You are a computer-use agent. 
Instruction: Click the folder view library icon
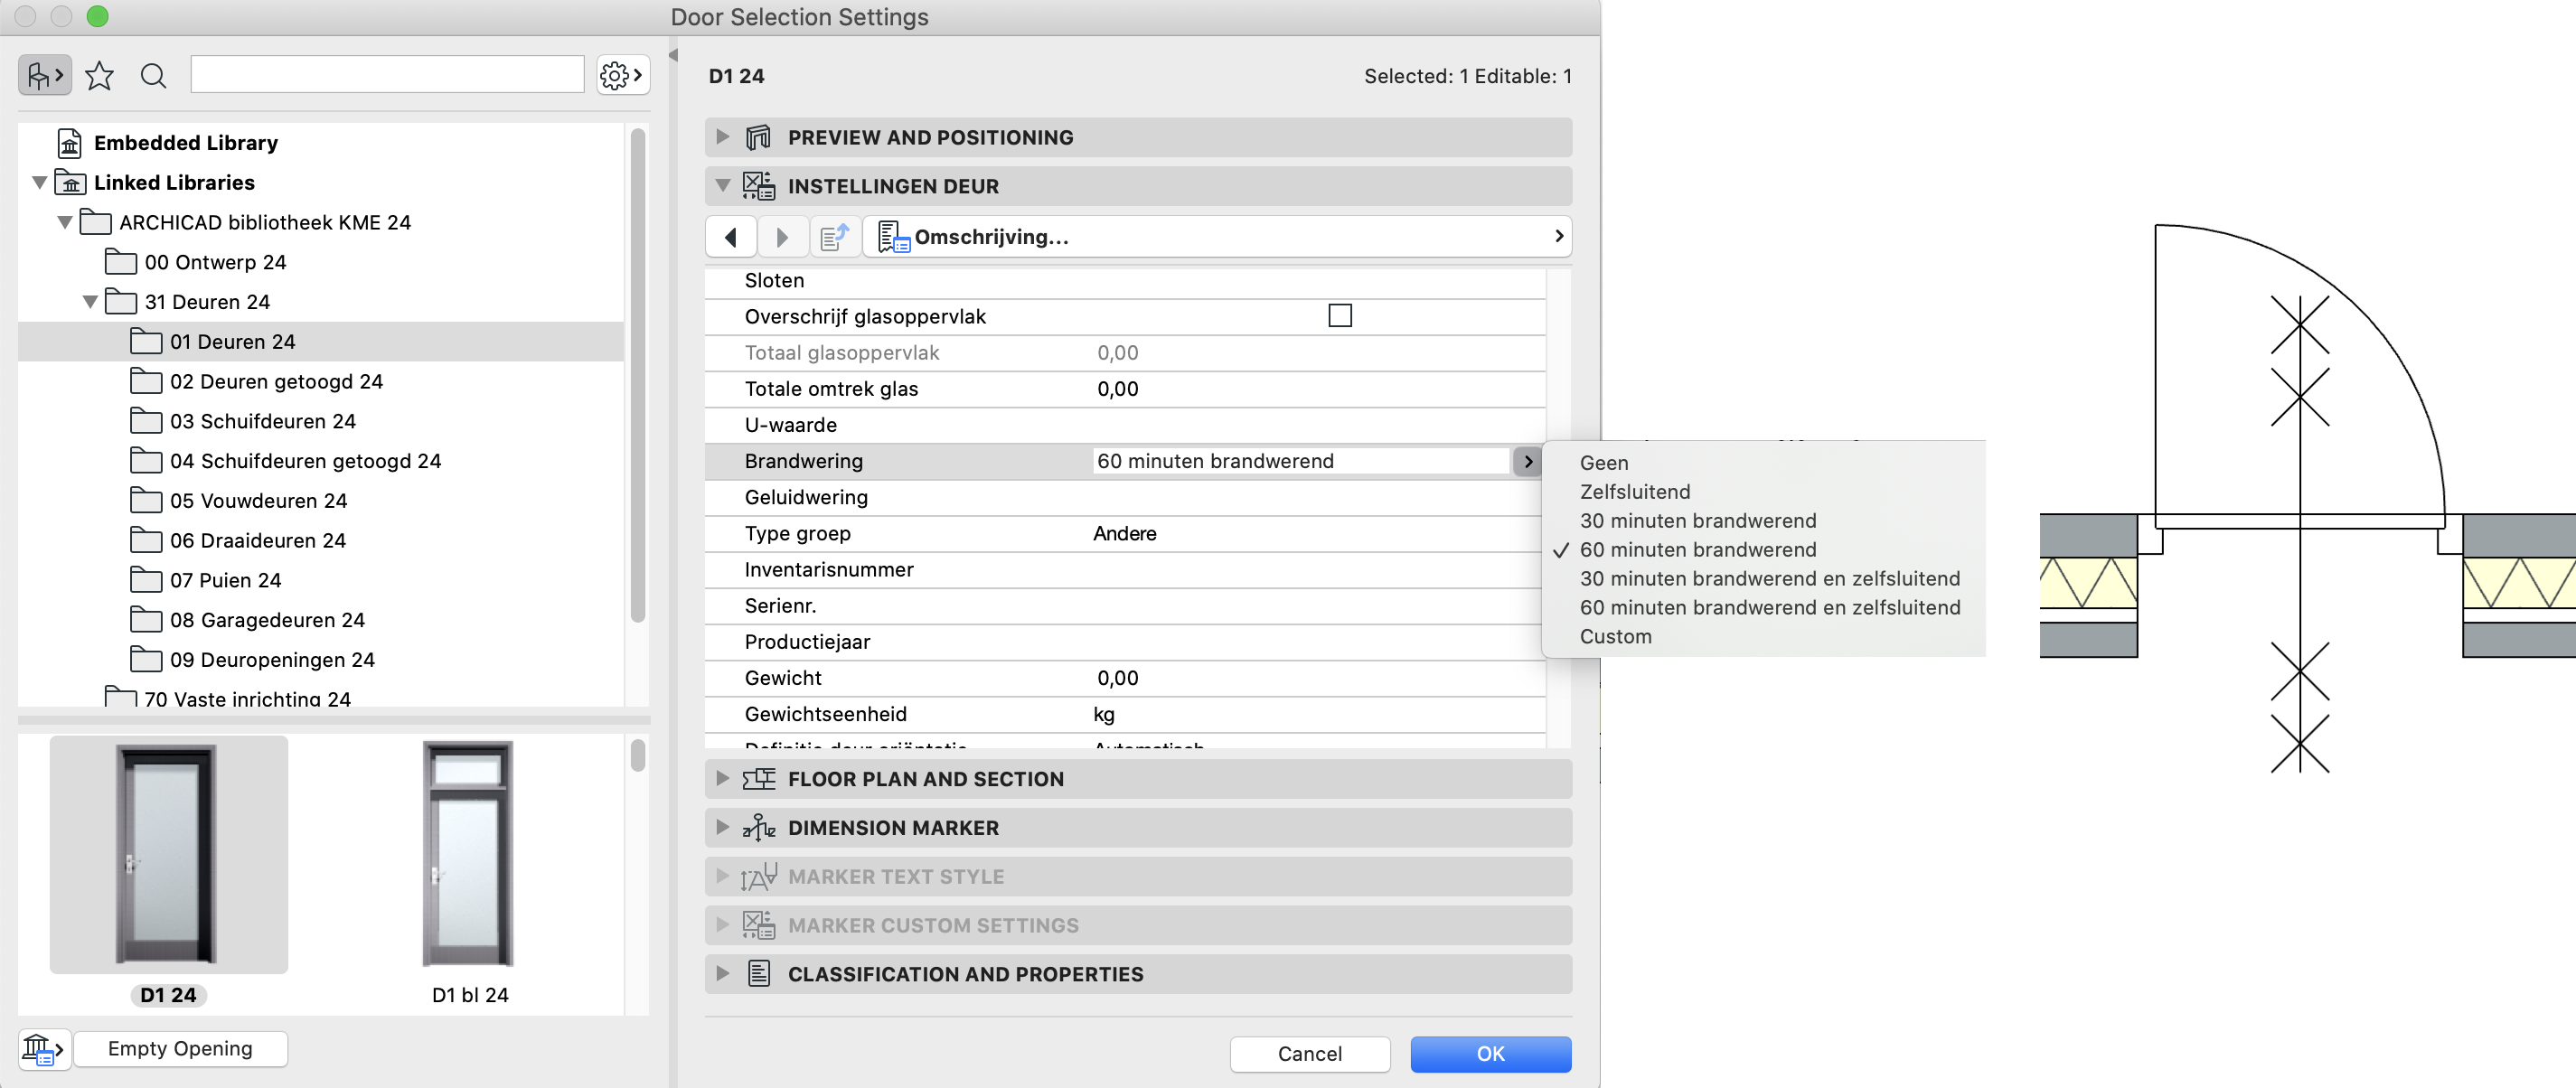[45, 75]
